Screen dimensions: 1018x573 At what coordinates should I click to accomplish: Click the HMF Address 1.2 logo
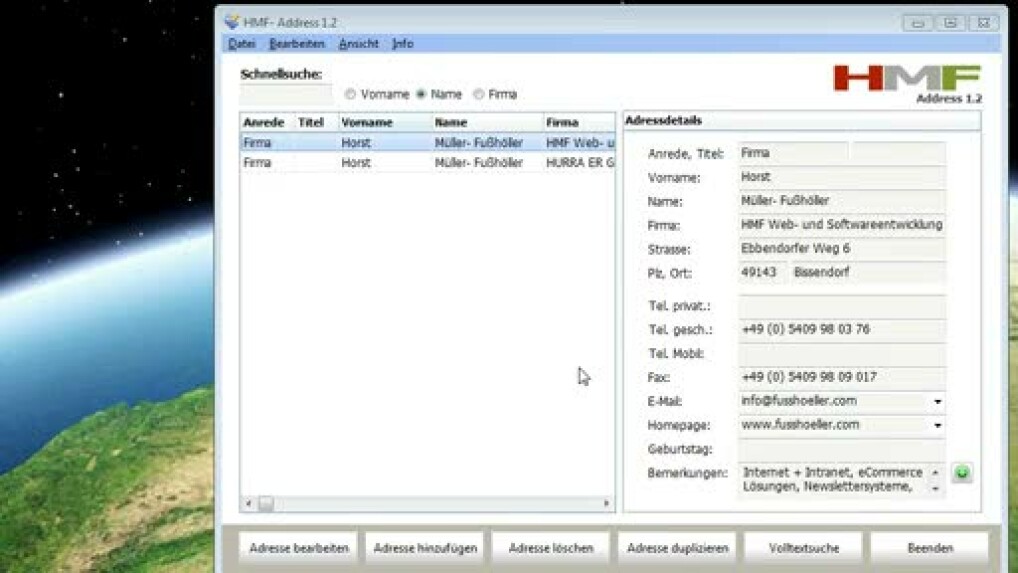(x=907, y=83)
